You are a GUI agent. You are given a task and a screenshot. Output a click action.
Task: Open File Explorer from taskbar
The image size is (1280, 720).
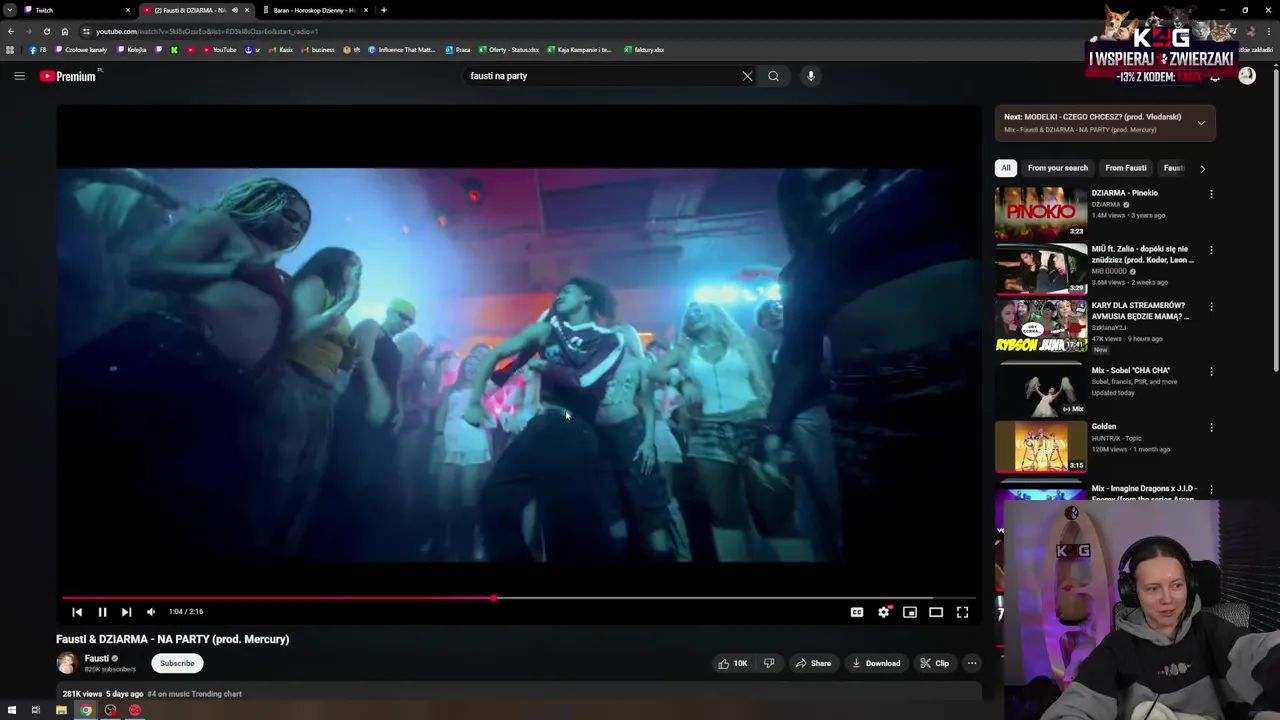[61, 710]
